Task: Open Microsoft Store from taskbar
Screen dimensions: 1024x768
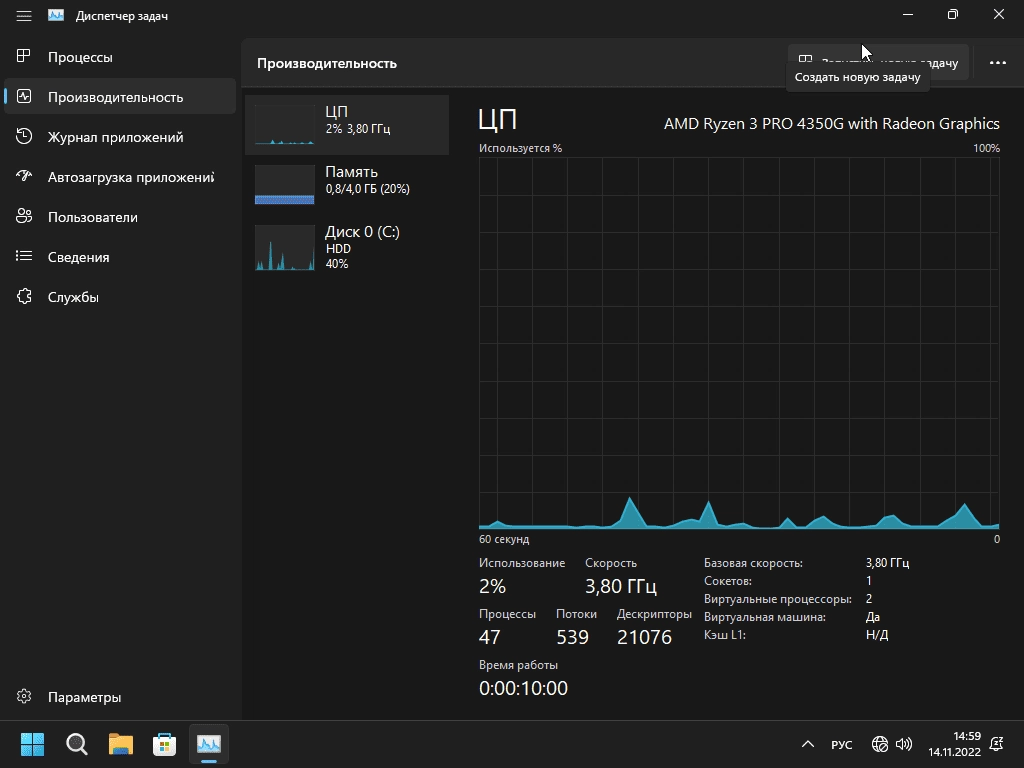Action: pyautogui.click(x=165, y=744)
